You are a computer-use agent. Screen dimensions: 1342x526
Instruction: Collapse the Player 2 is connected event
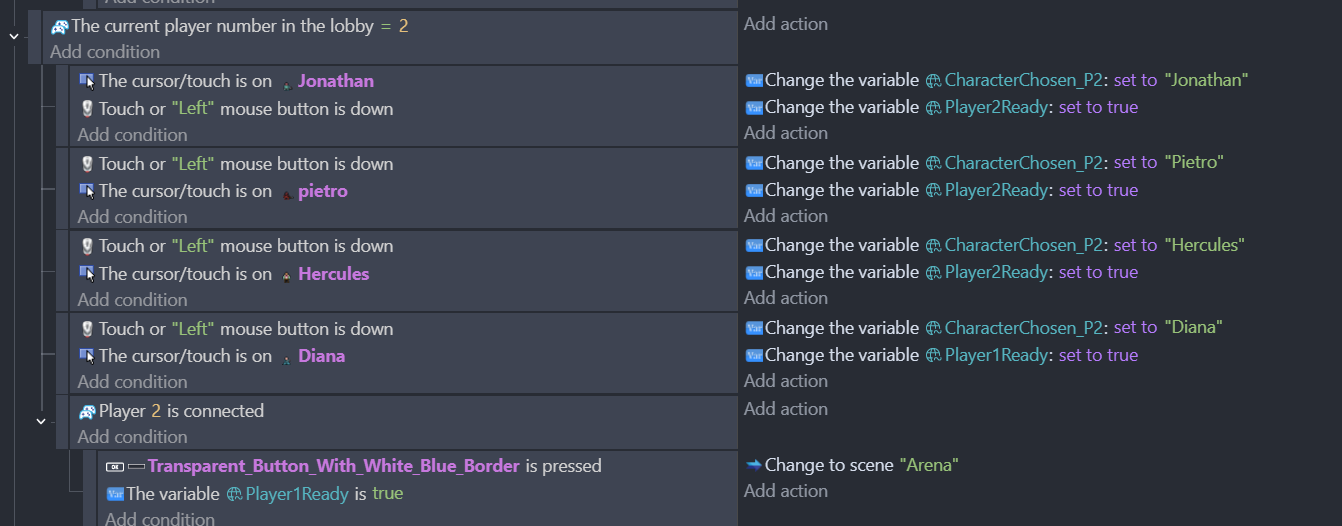pyautogui.click(x=41, y=421)
